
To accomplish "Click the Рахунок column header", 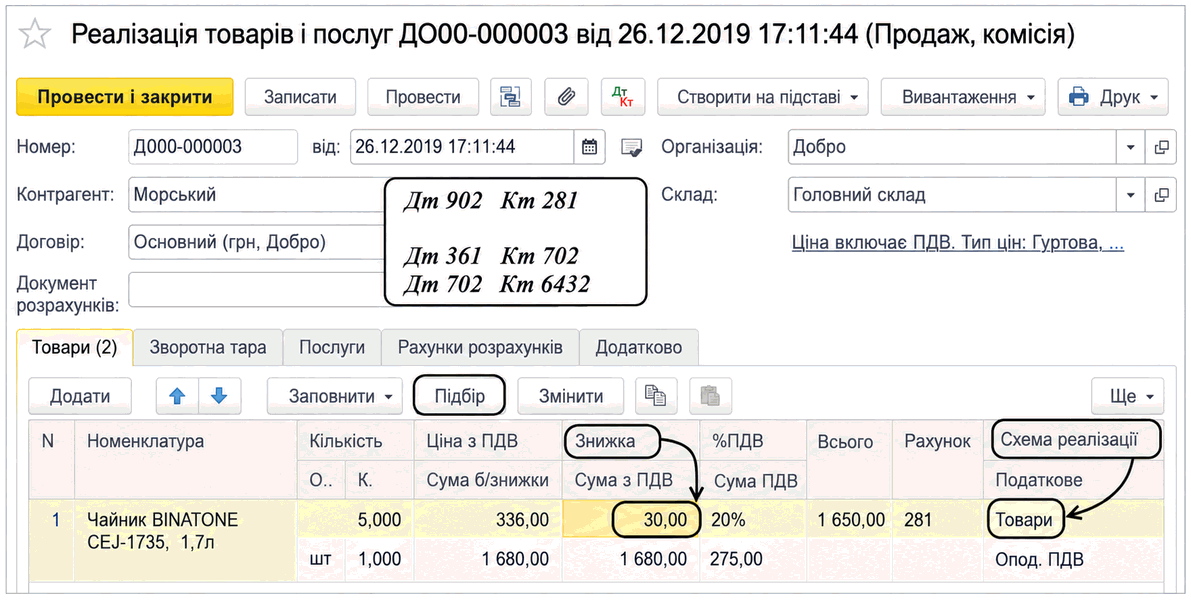I will click(937, 459).
